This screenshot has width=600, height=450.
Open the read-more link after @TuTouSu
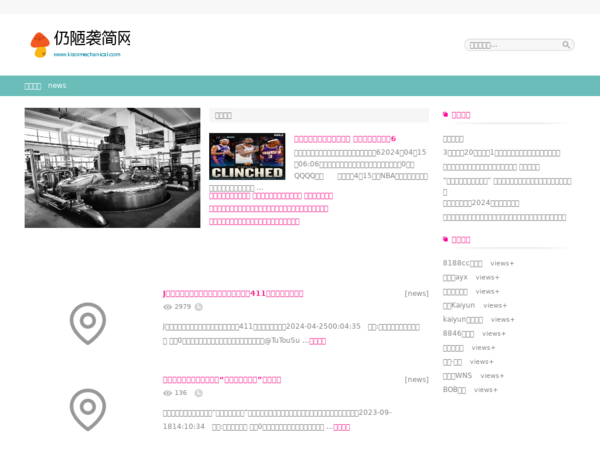[x=317, y=341]
